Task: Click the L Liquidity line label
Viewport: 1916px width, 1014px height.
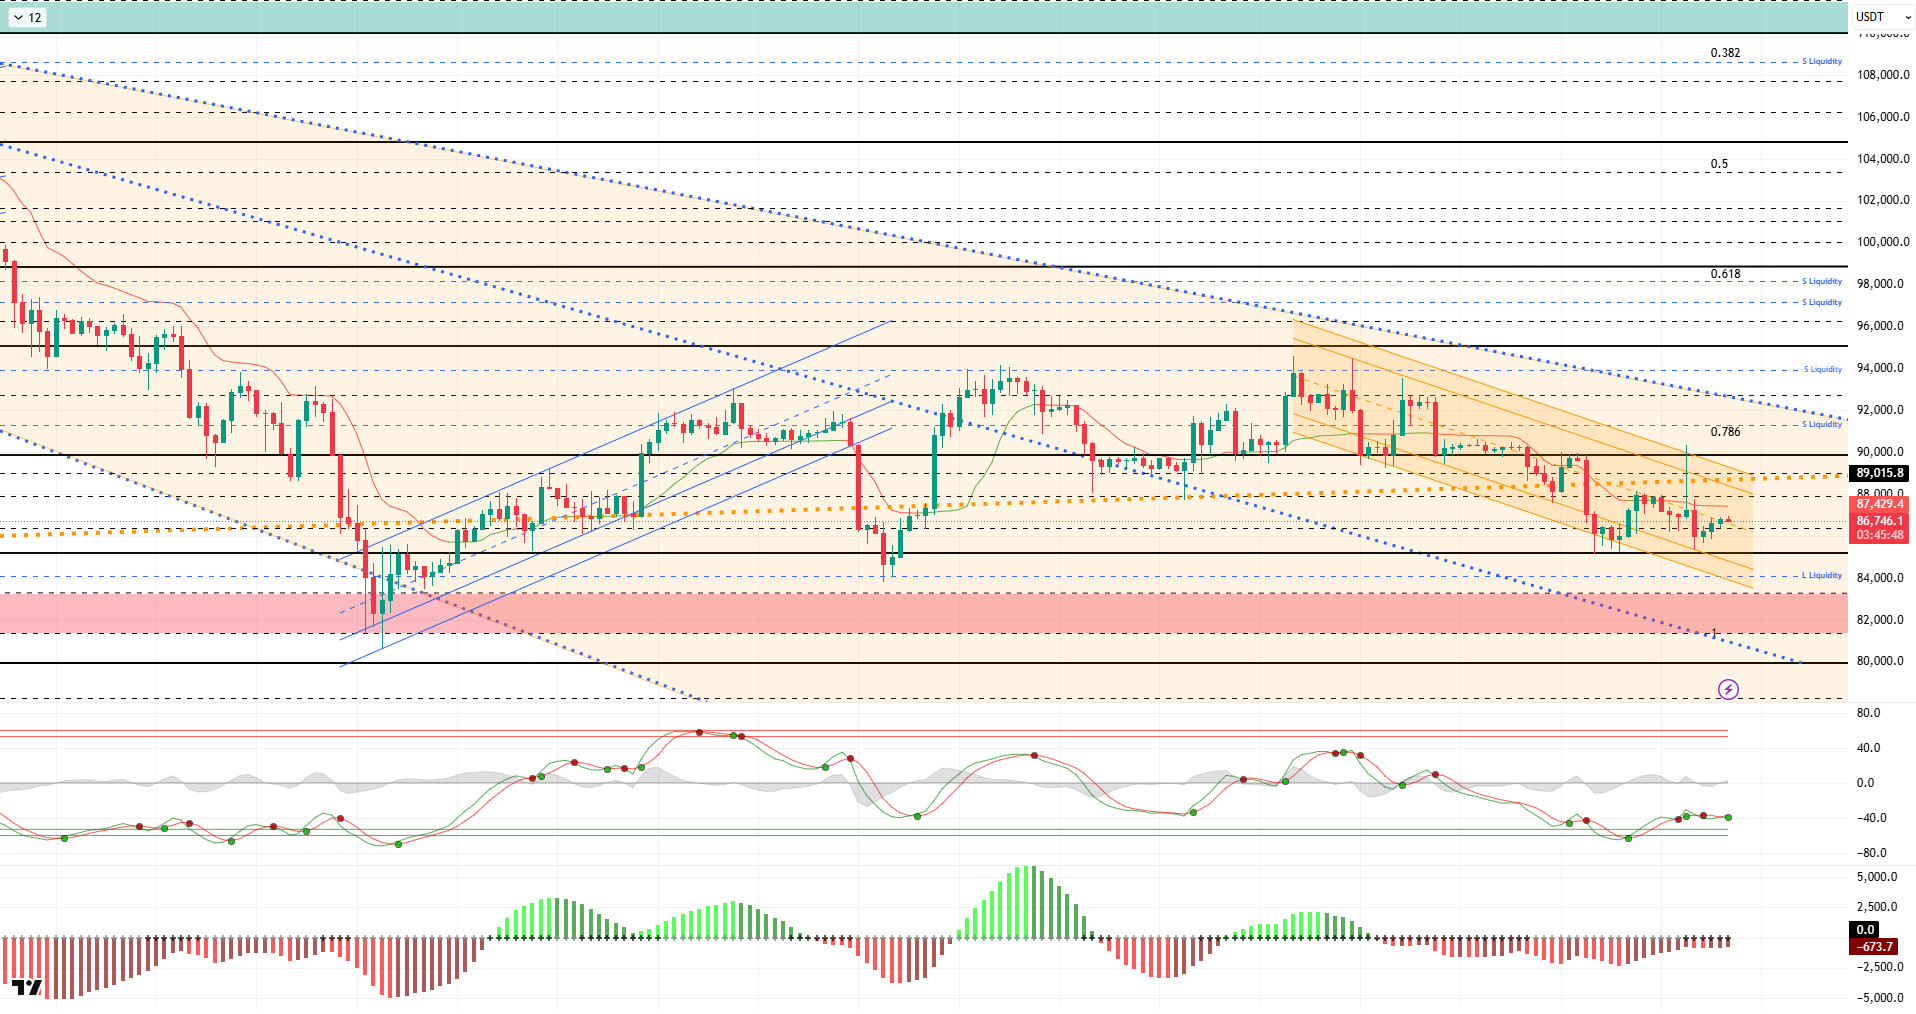Action: click(x=1821, y=575)
